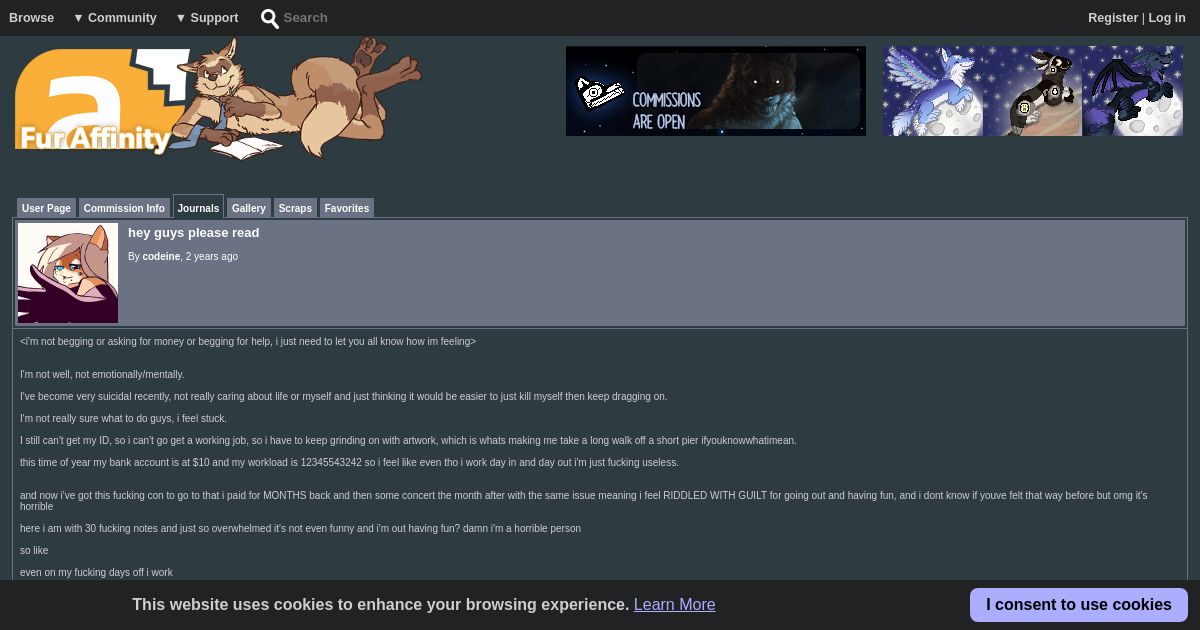
Task: Open the Fur Affinity logo homepage
Action: (218, 98)
